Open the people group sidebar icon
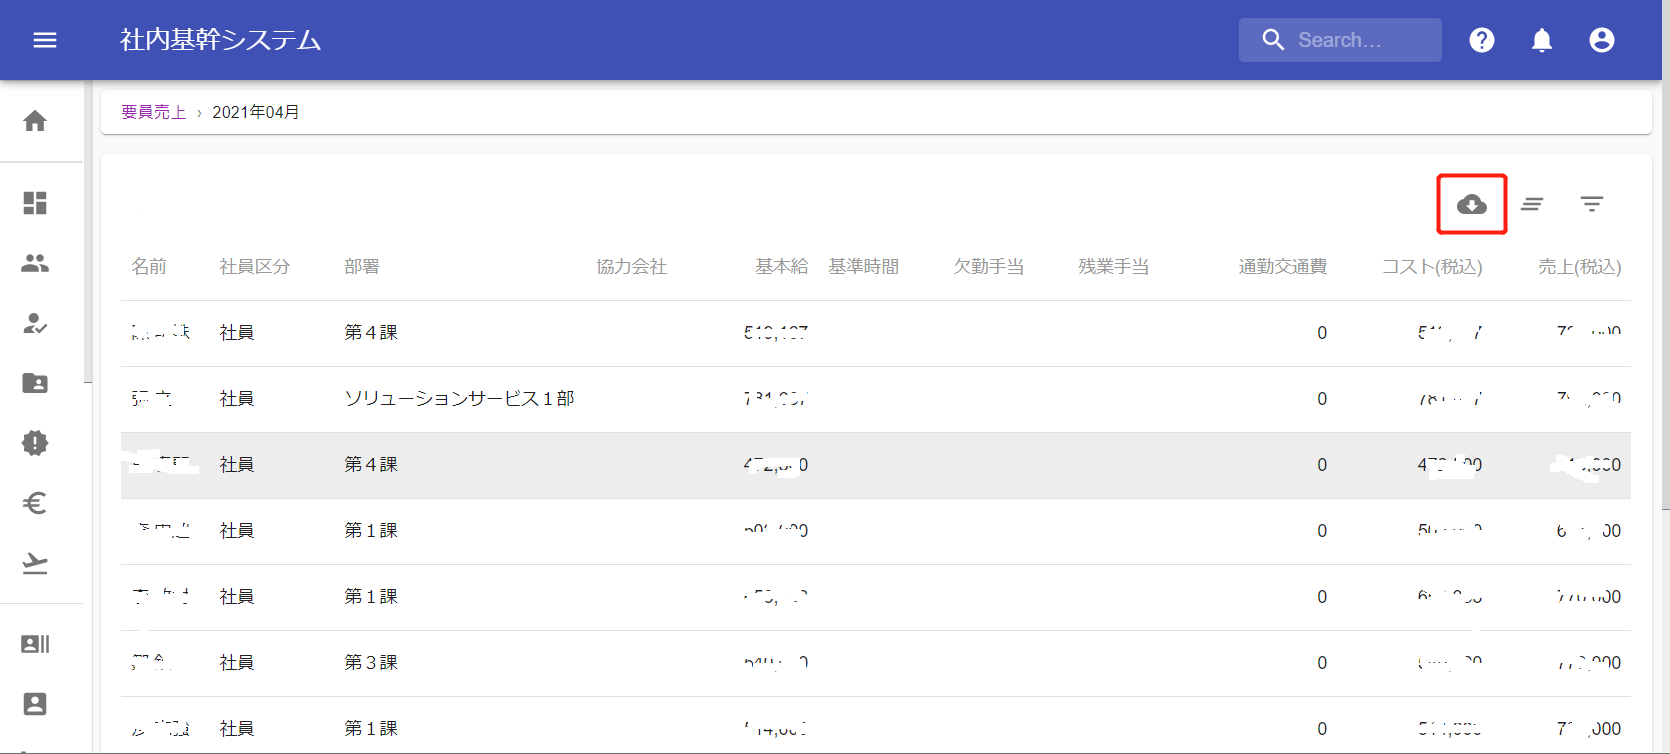This screenshot has width=1670, height=754. click(x=35, y=263)
